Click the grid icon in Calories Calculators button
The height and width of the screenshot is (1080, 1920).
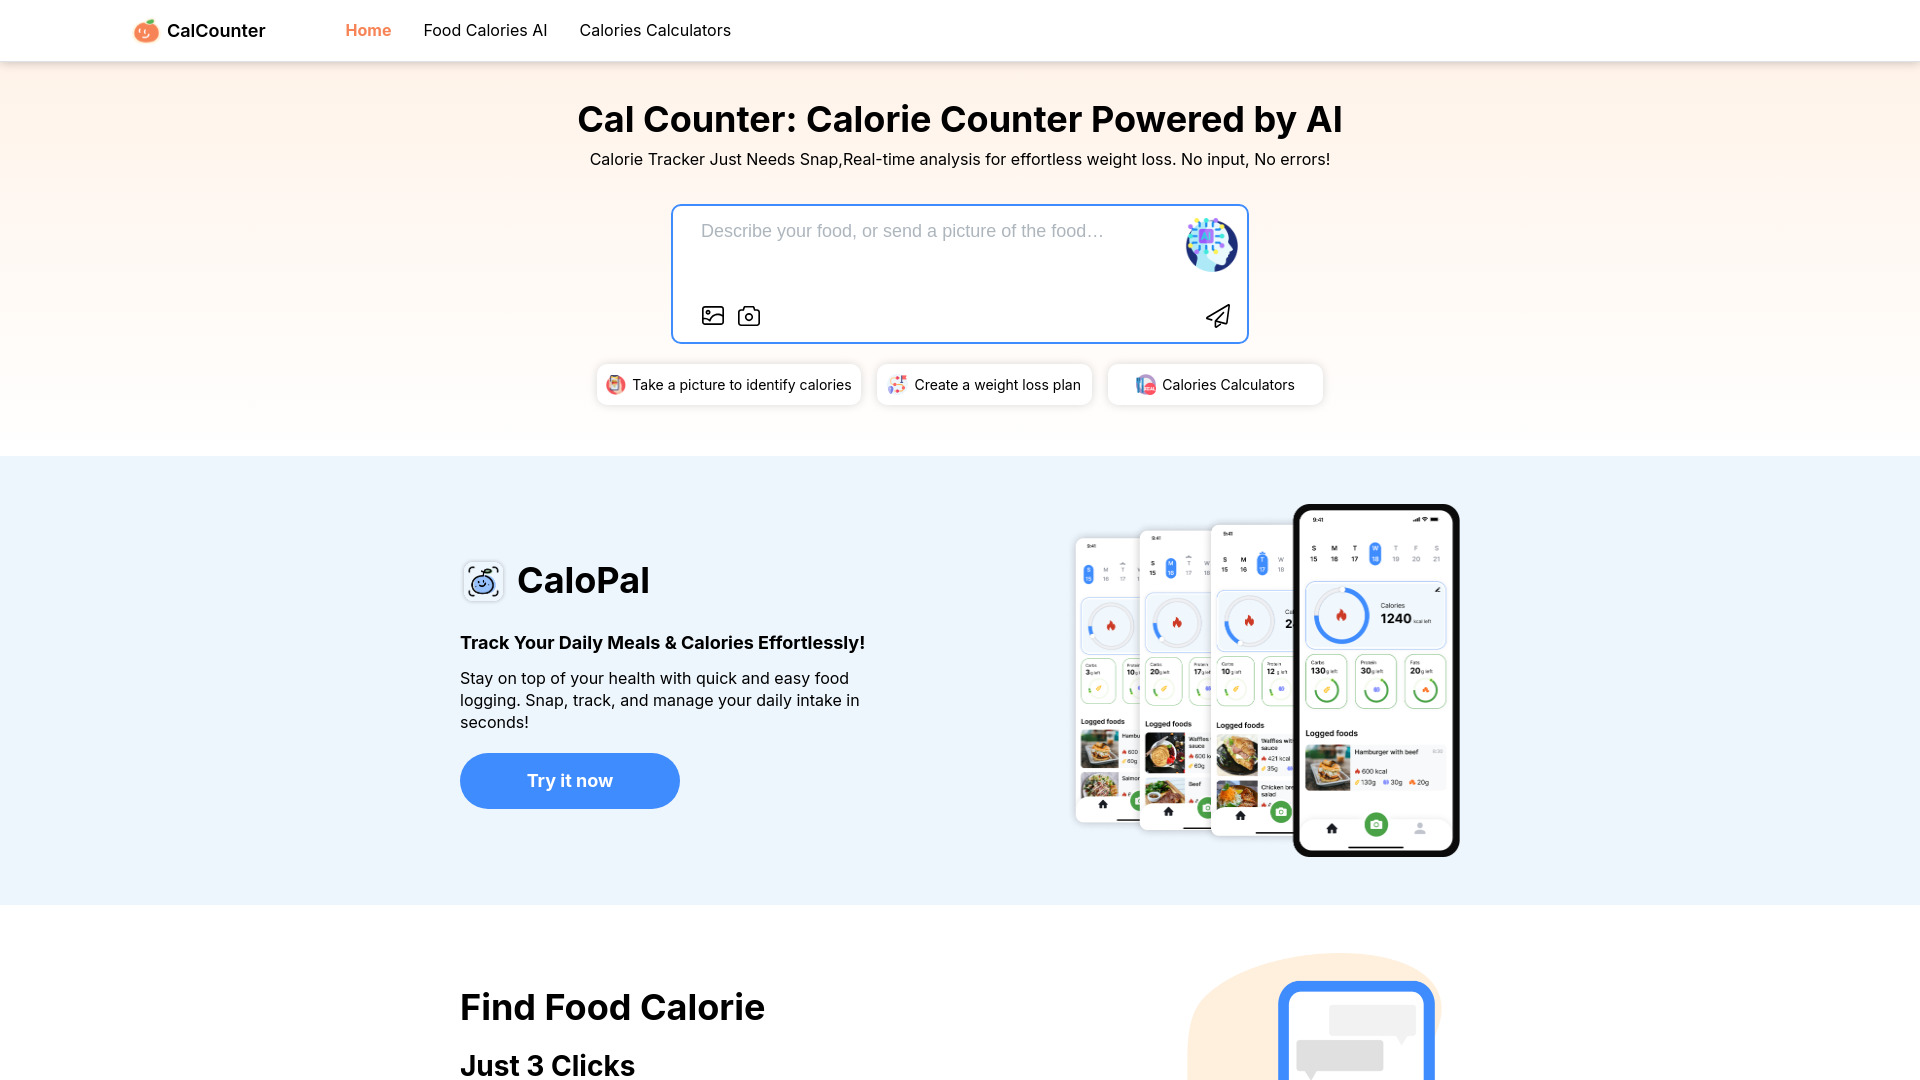click(1145, 384)
